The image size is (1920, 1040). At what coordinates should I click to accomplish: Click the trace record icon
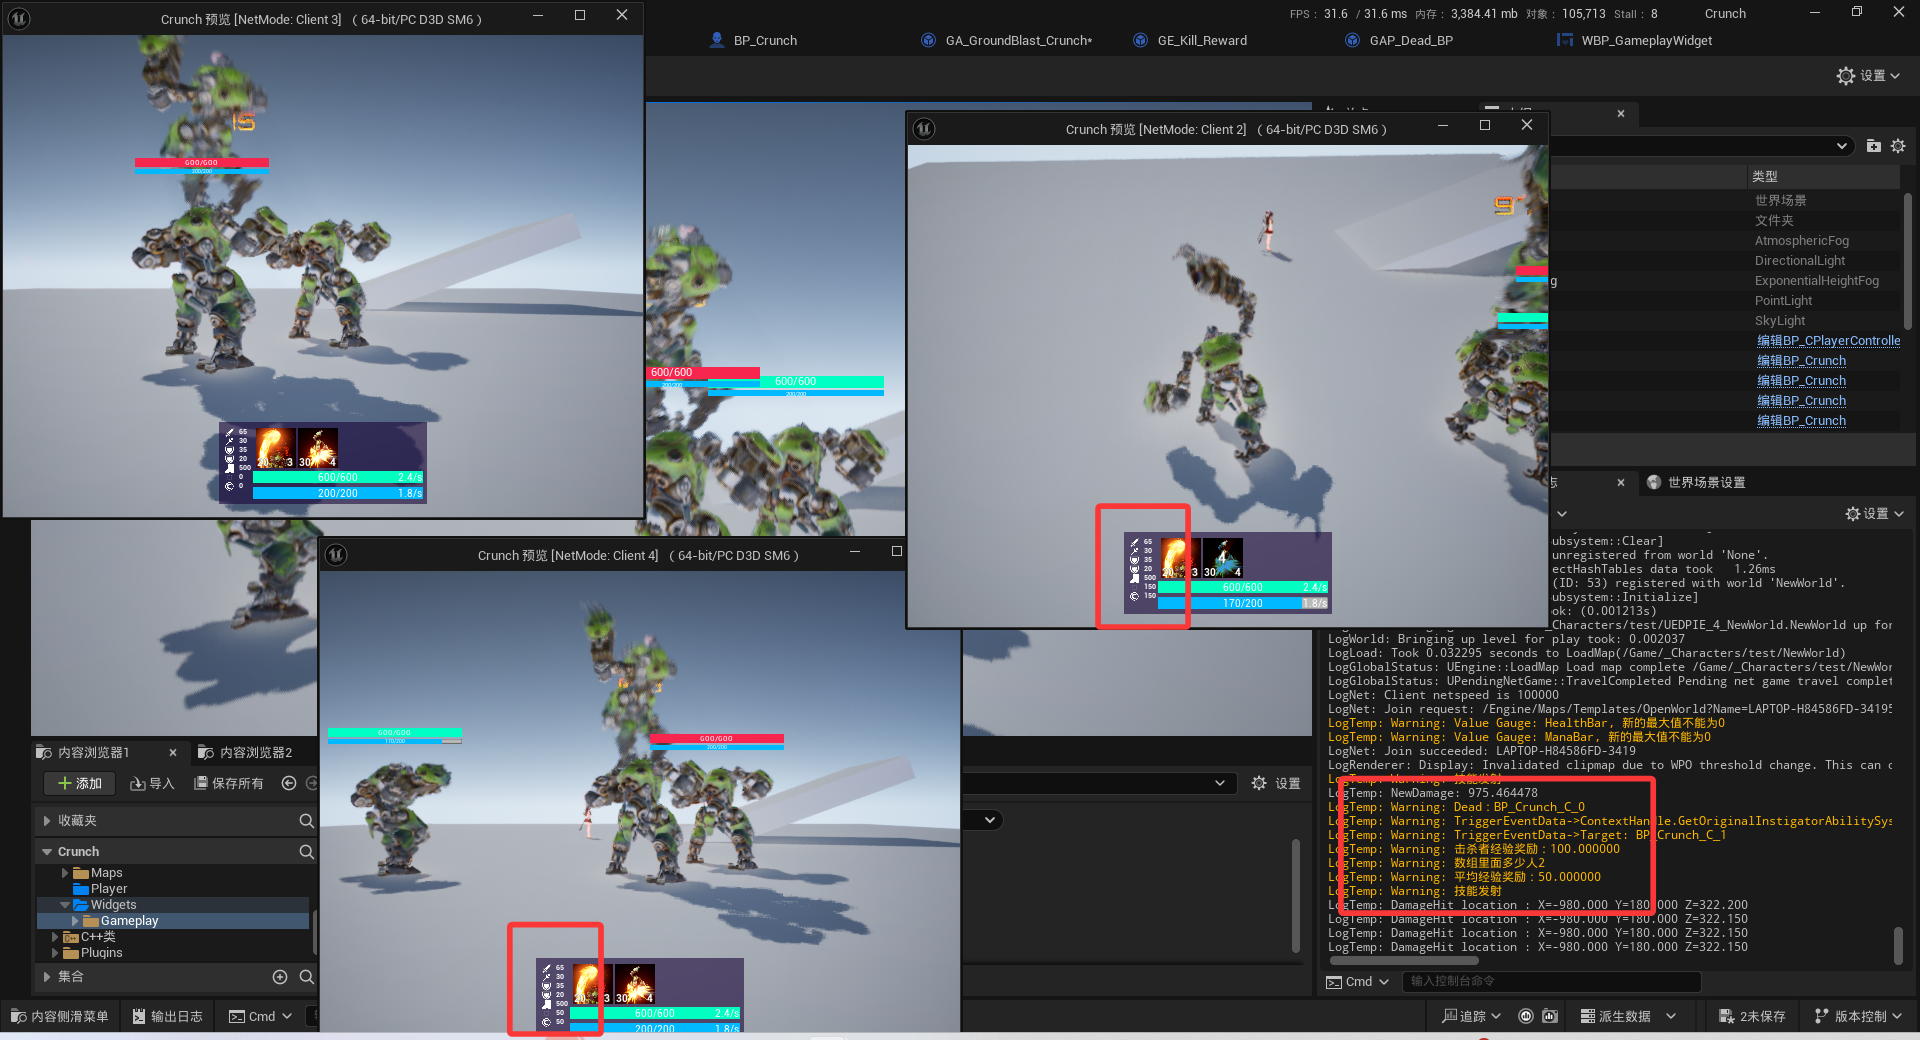pos(1526,1016)
